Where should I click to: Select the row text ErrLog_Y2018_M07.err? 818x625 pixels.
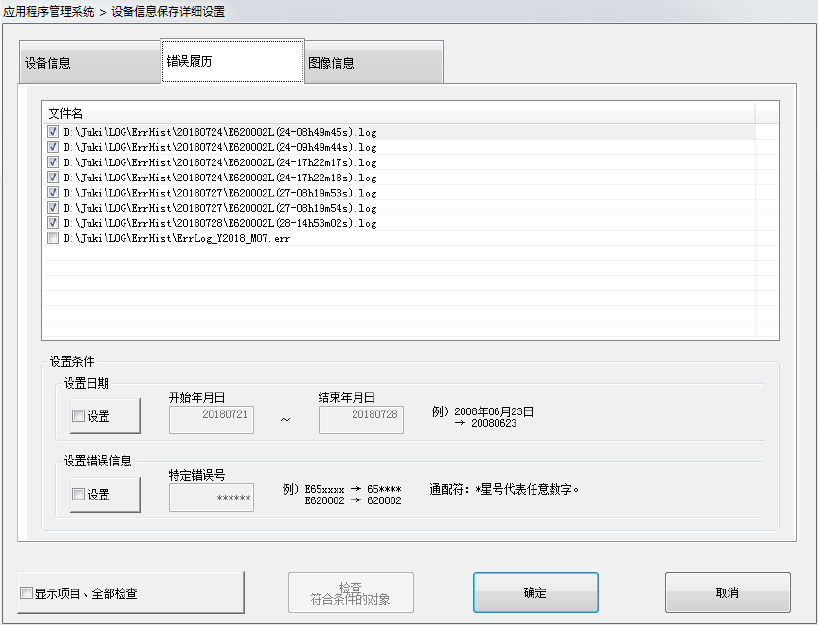(177, 238)
